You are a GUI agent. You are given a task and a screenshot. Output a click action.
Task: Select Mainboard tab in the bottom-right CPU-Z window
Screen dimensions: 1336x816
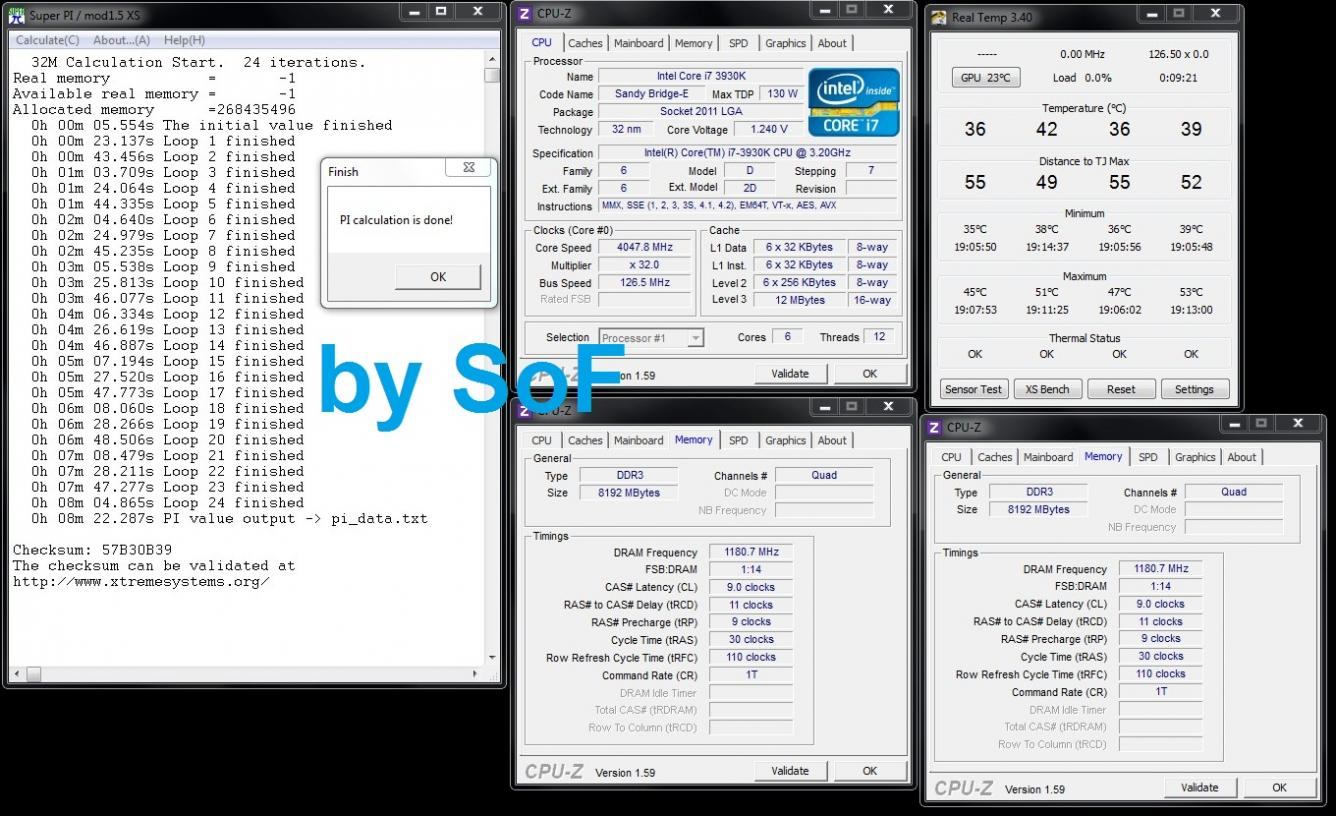pyautogui.click(x=1048, y=457)
